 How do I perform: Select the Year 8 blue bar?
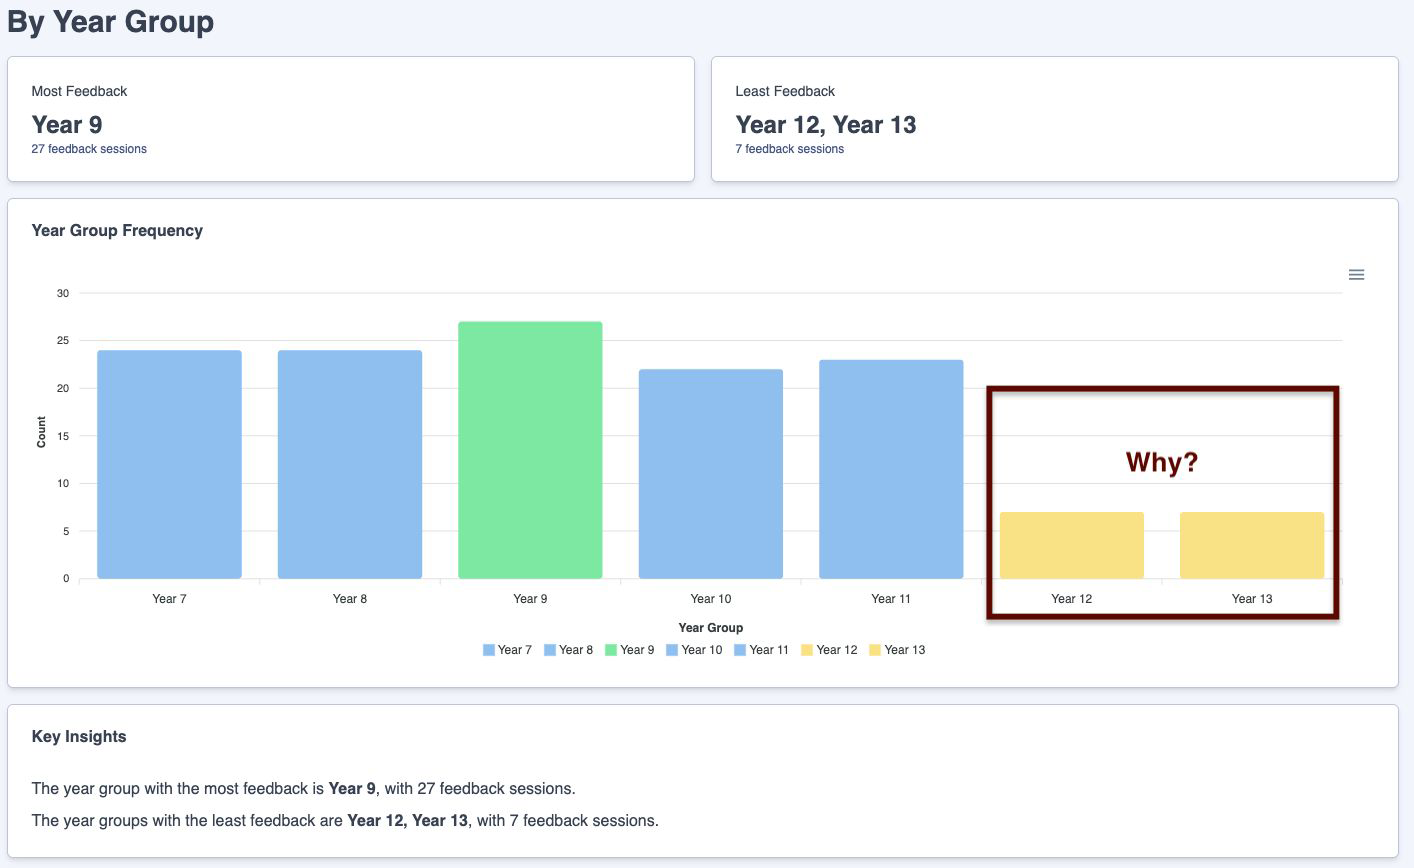pos(350,464)
